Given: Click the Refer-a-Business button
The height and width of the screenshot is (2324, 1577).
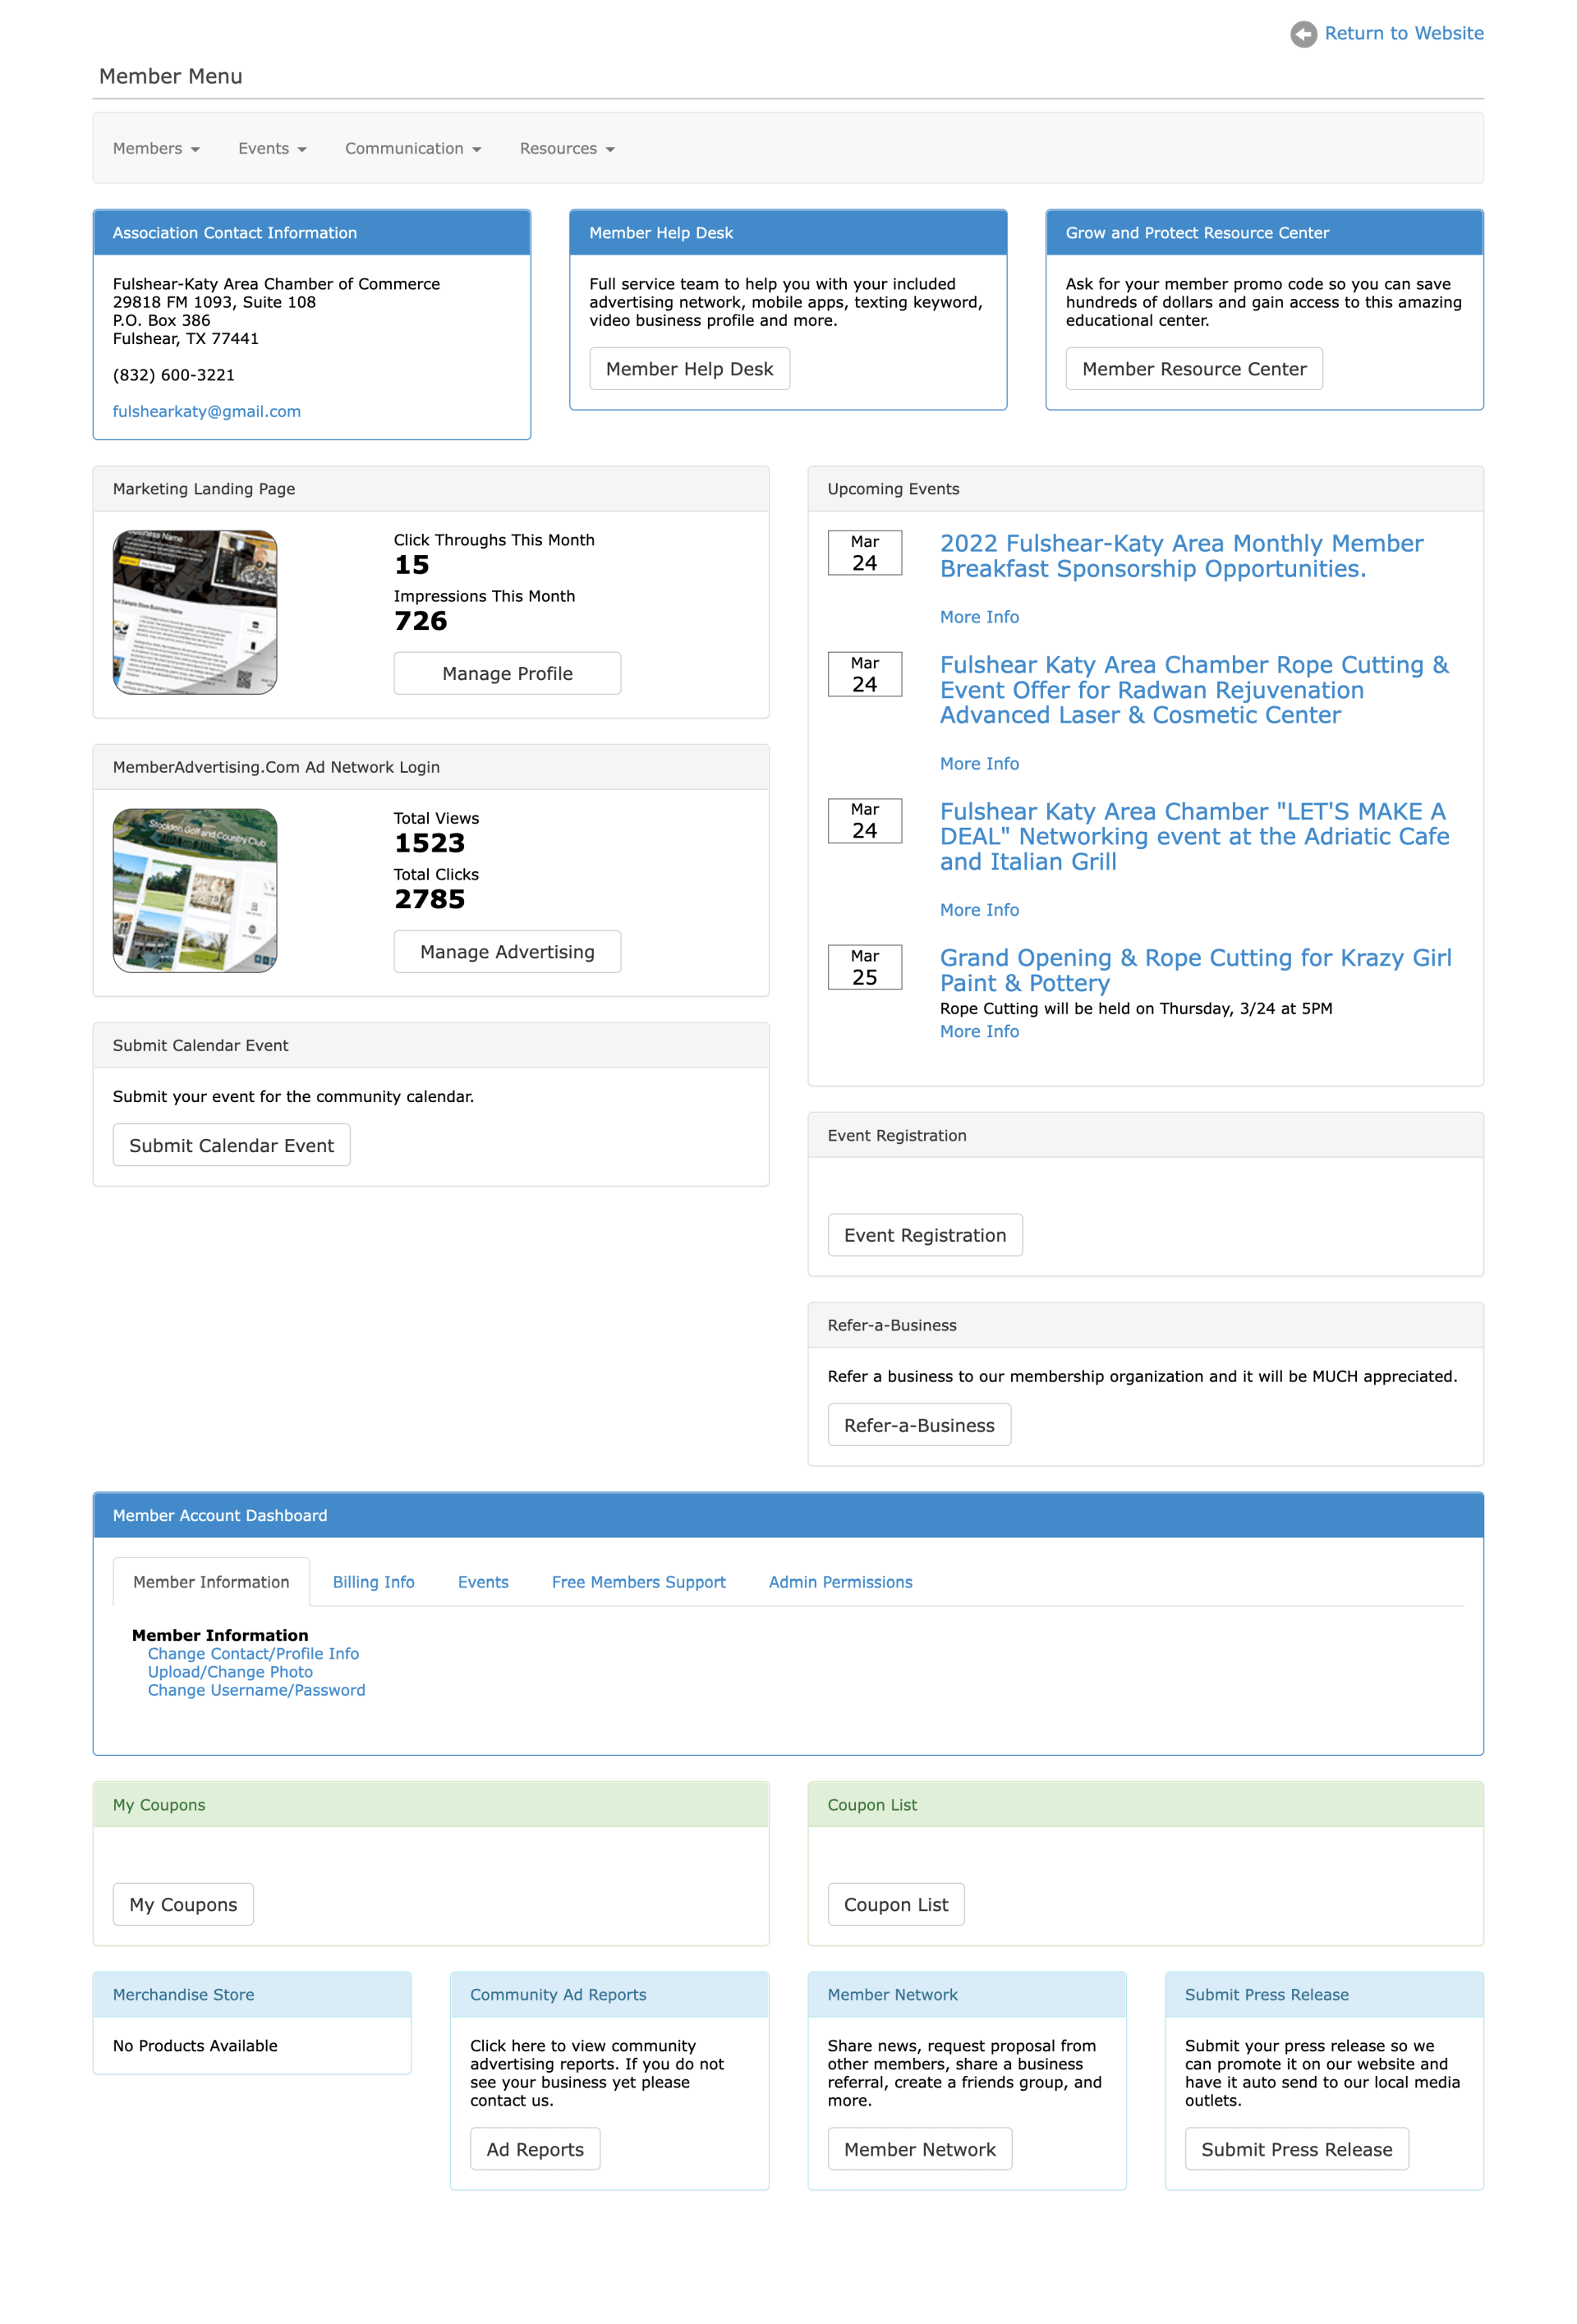Looking at the screenshot, I should click(918, 1424).
